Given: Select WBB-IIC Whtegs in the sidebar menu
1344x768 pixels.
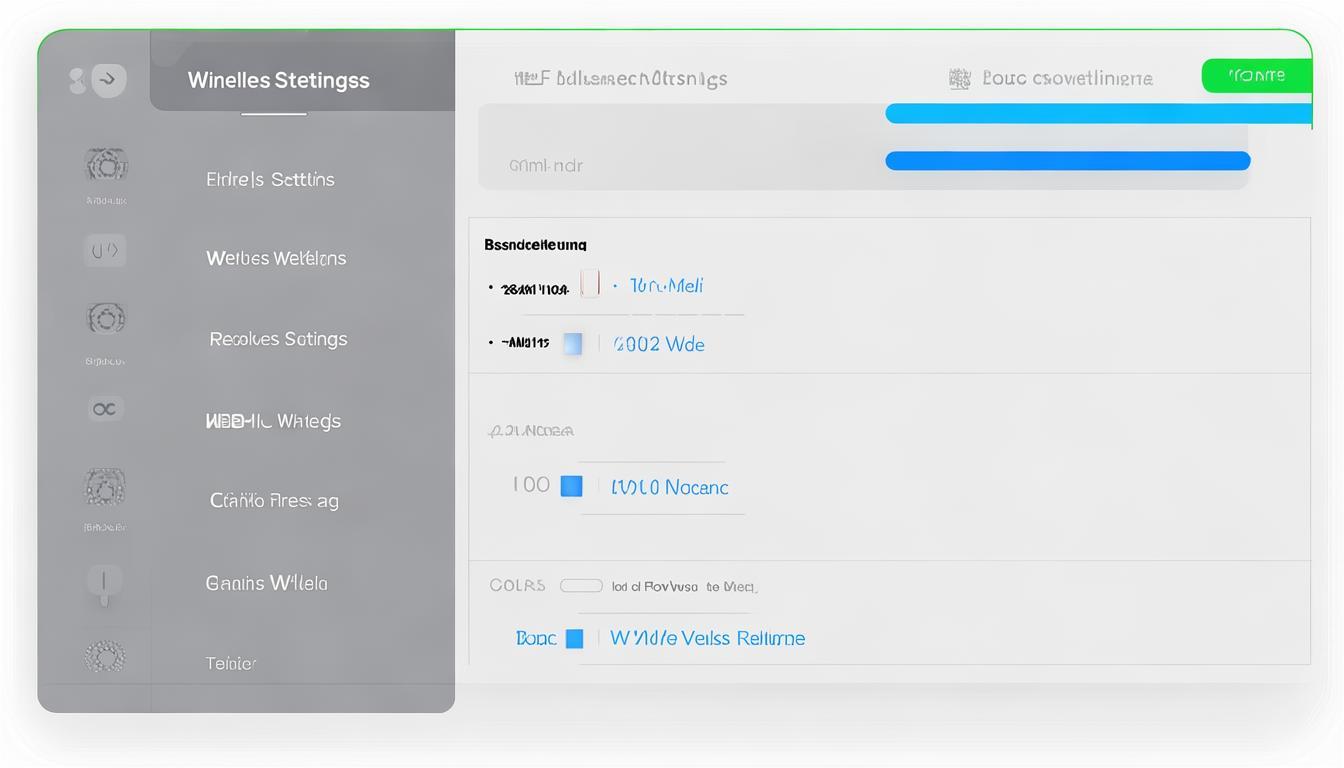Looking at the screenshot, I should click(273, 421).
